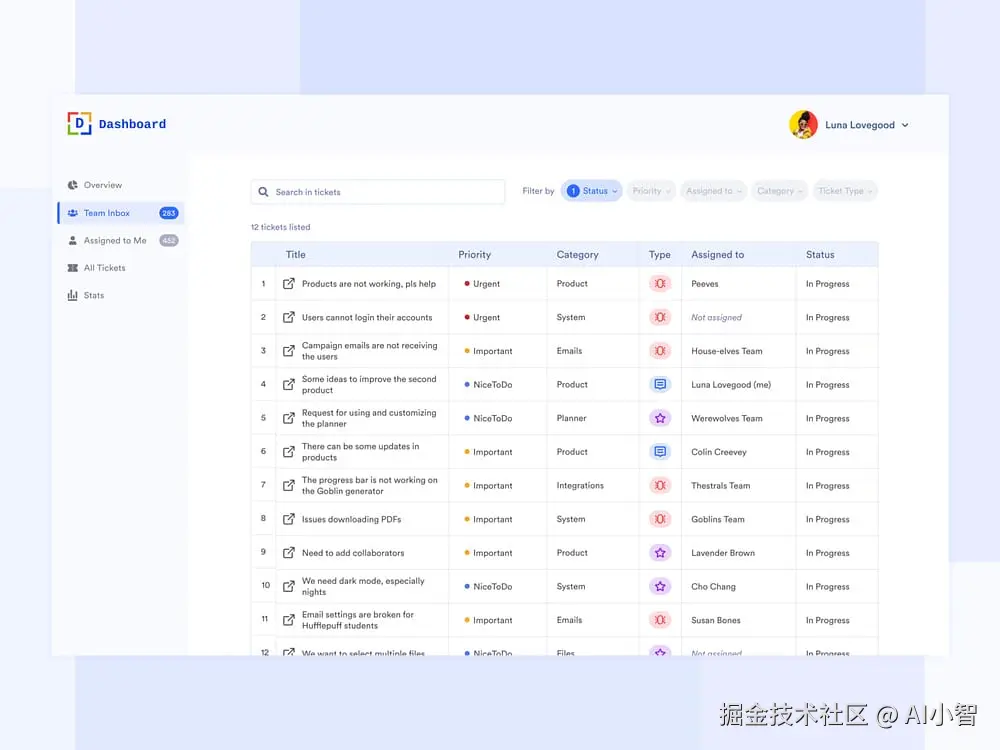Click into the Search in tickets field
The image size is (1000, 750).
coord(378,192)
